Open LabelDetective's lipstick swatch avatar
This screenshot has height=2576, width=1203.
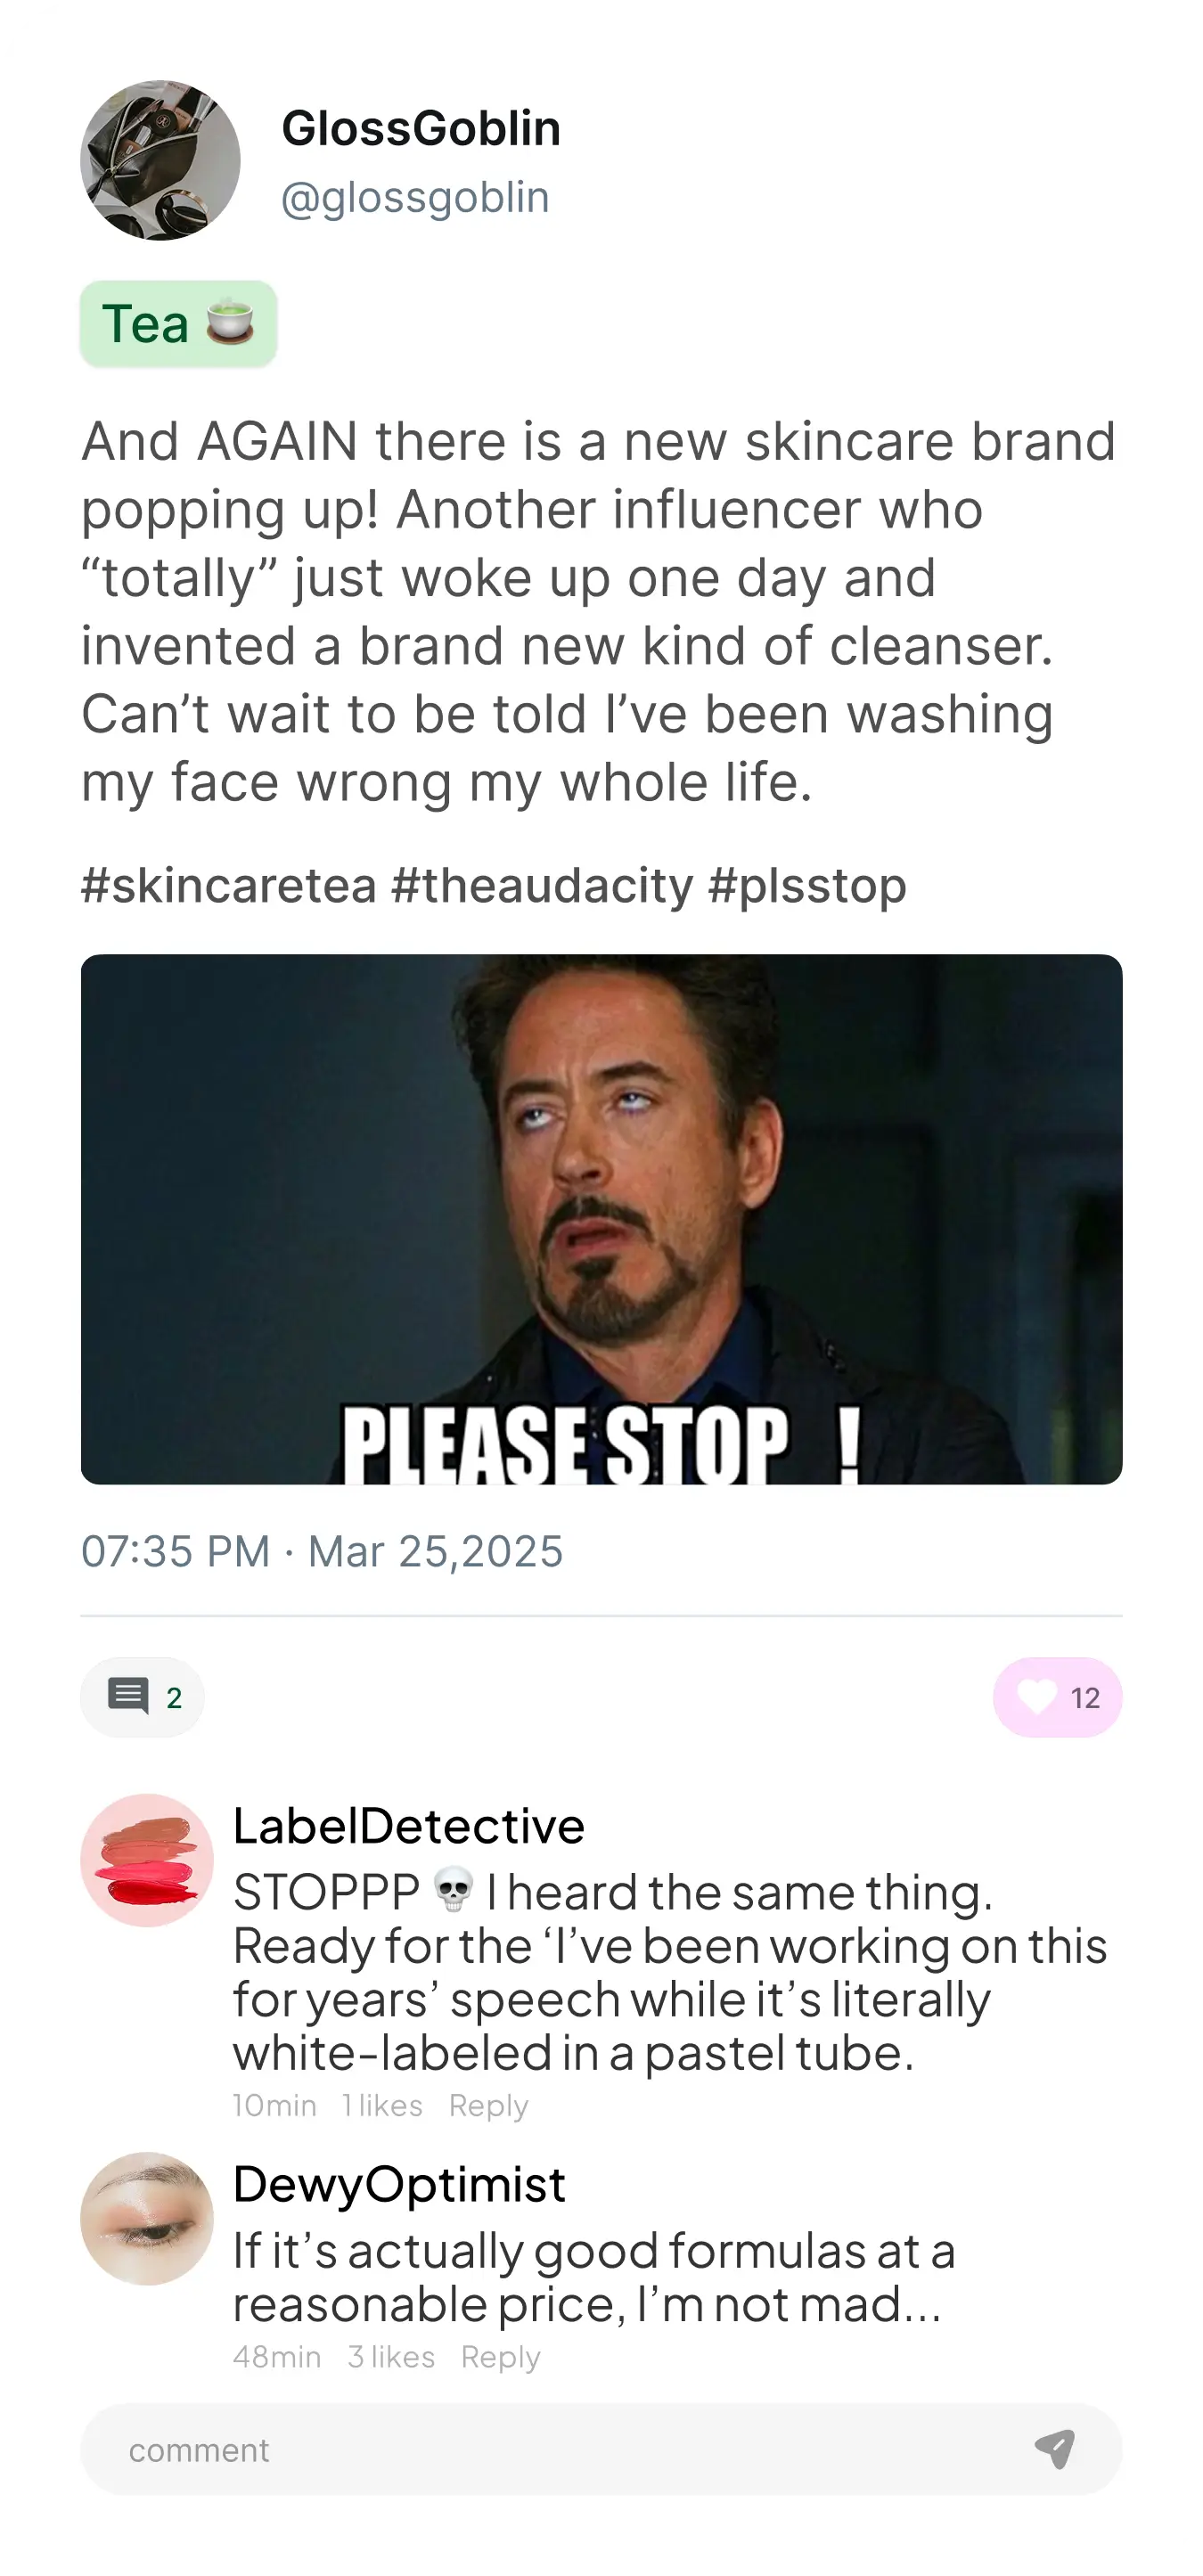(147, 1860)
